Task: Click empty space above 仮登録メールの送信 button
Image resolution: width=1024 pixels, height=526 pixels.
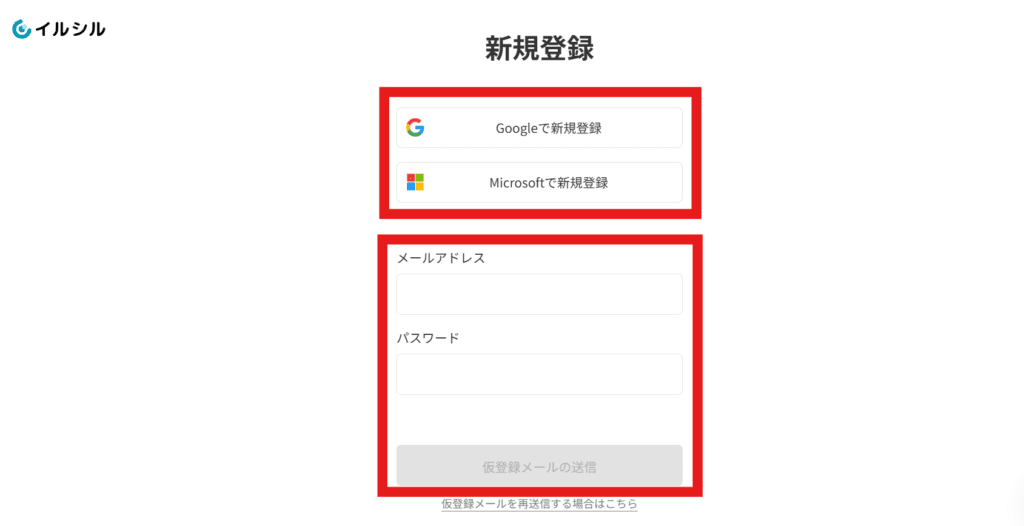Action: (539, 420)
